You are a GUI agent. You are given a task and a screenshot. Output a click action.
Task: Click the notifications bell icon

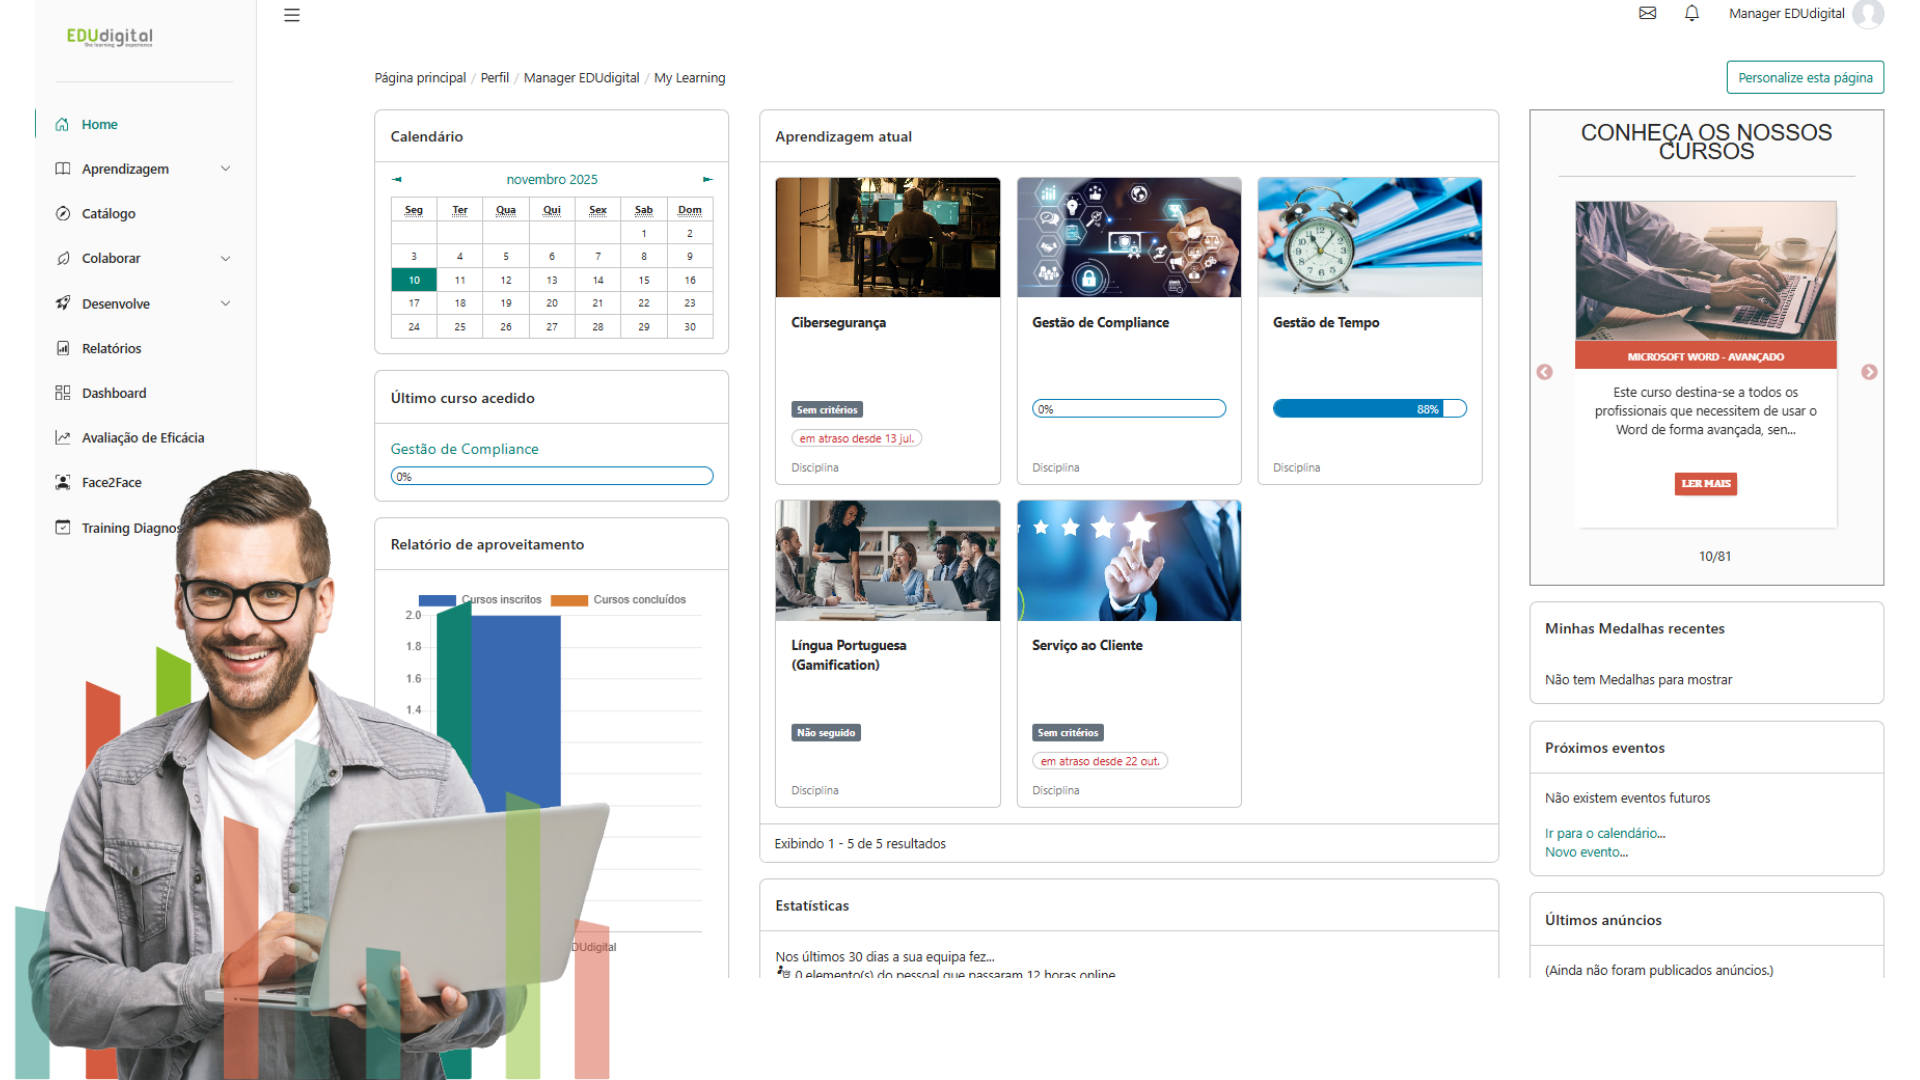click(x=1691, y=13)
